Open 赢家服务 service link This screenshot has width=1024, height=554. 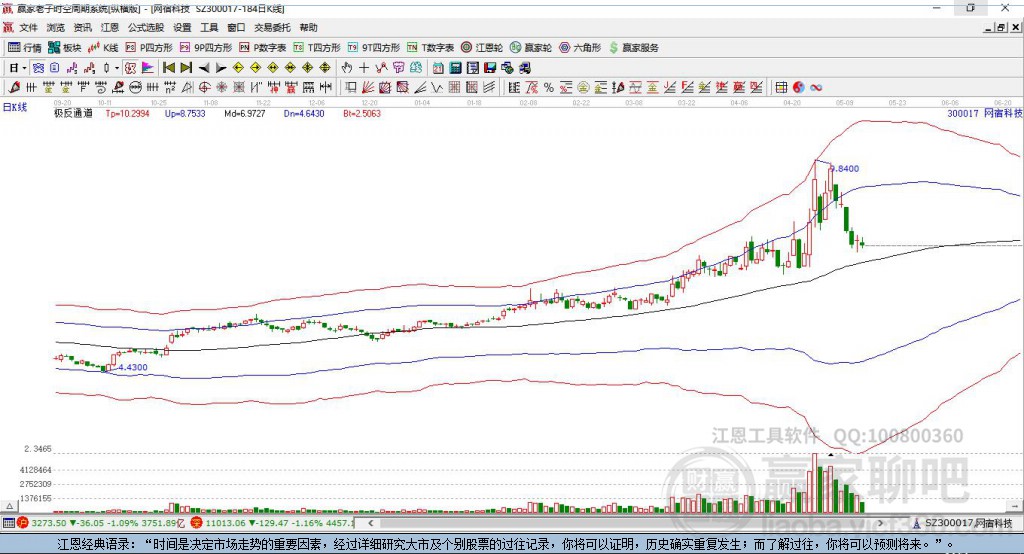pos(633,48)
